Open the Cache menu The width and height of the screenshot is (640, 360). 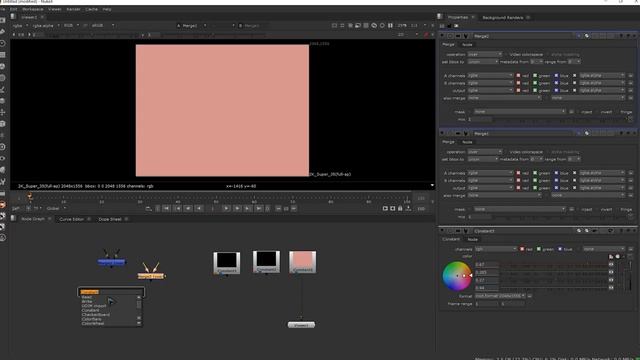[x=91, y=9]
